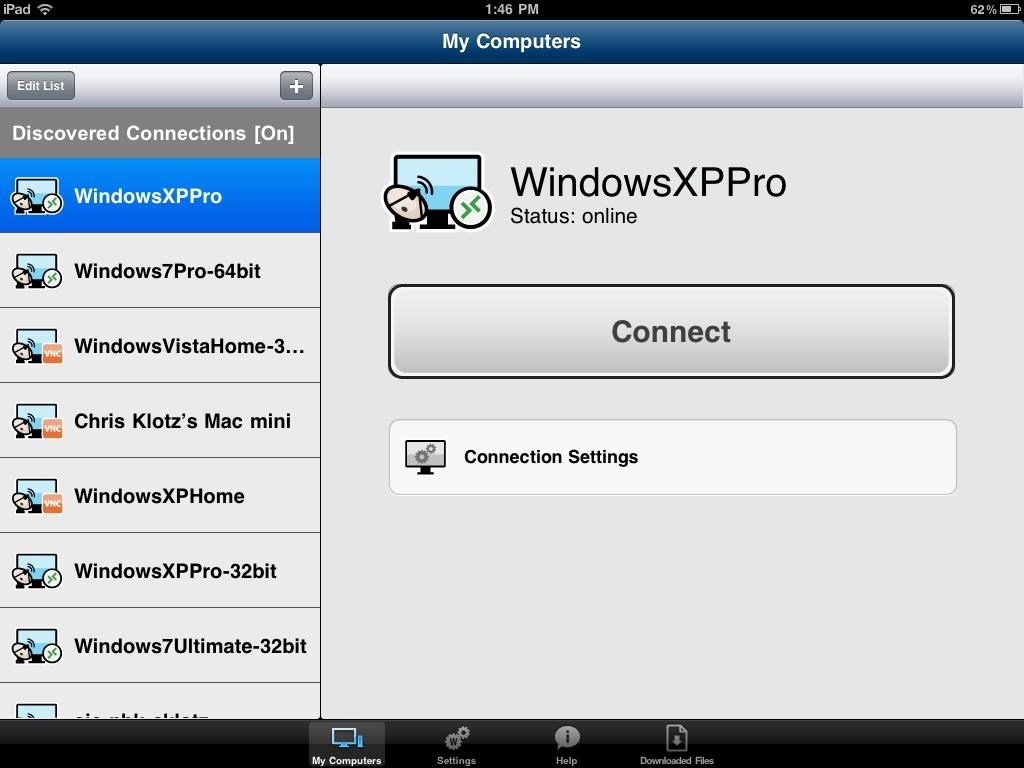
Task: Open Downloaded Files tab
Action: pos(677,744)
